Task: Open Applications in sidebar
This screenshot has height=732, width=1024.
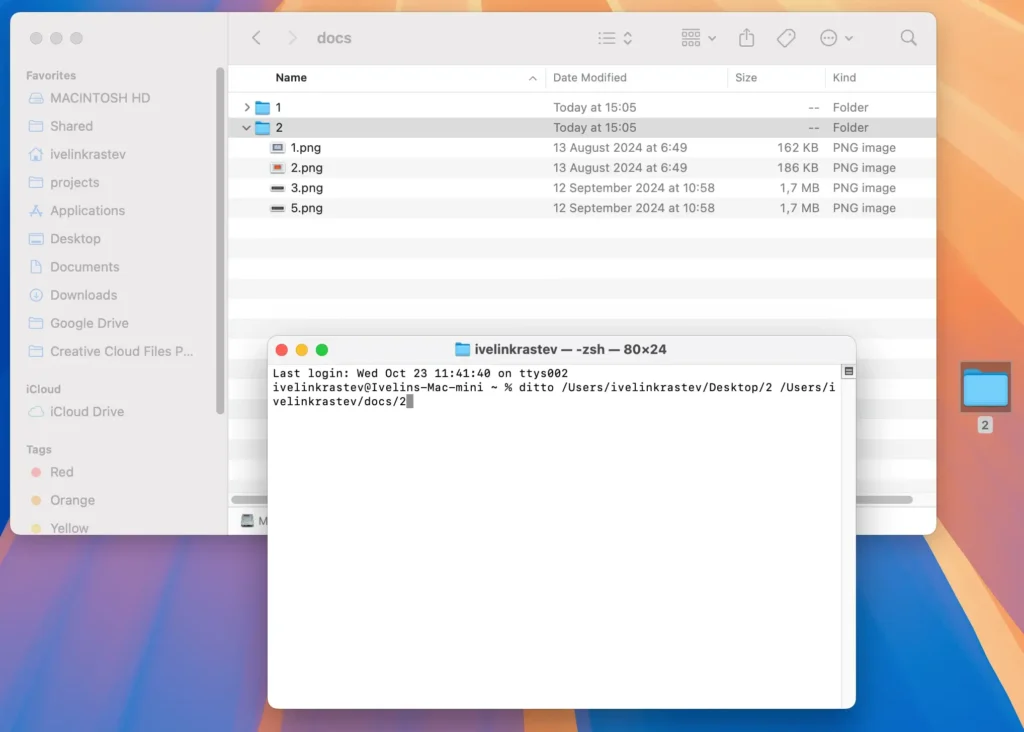Action: point(88,210)
